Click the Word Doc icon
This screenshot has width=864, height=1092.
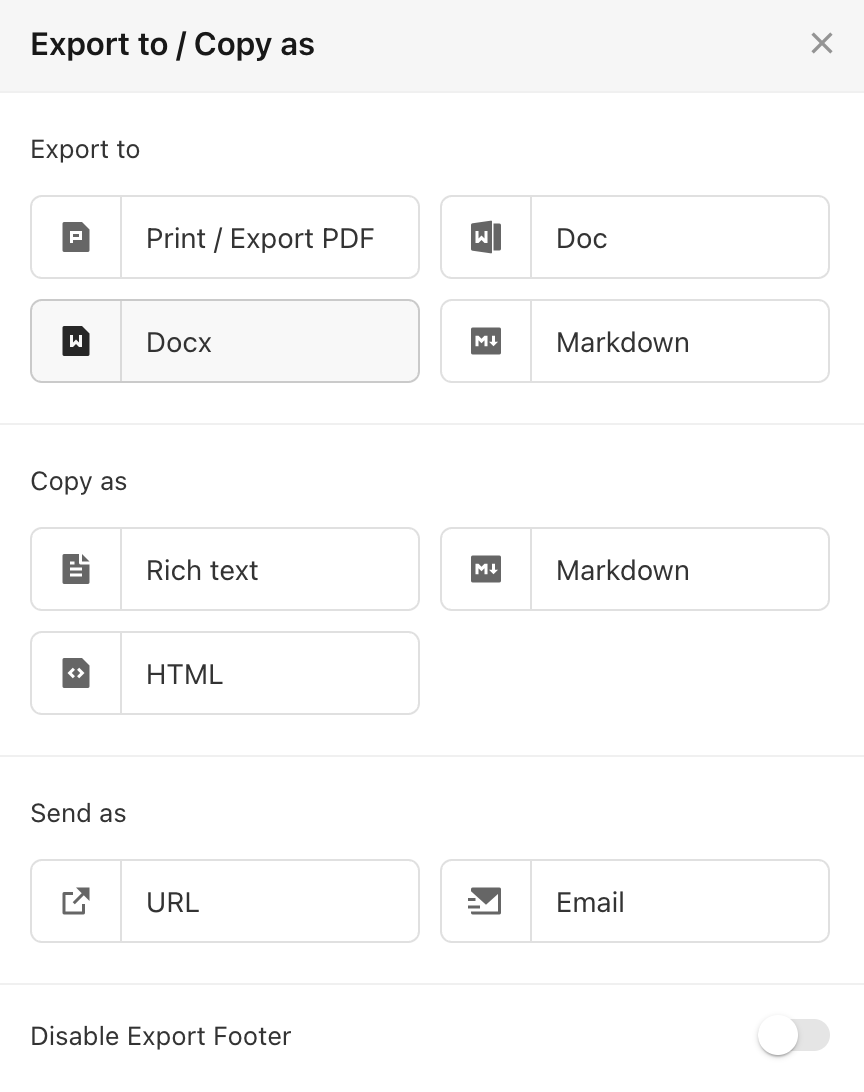point(486,237)
